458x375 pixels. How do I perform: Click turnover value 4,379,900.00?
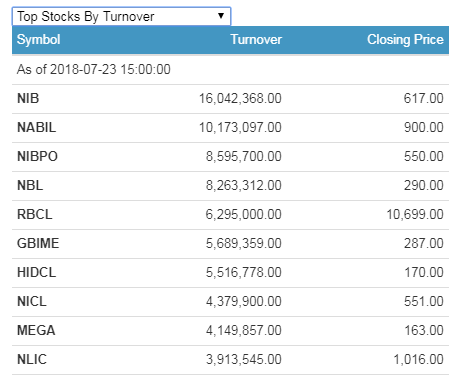pyautogui.click(x=244, y=301)
